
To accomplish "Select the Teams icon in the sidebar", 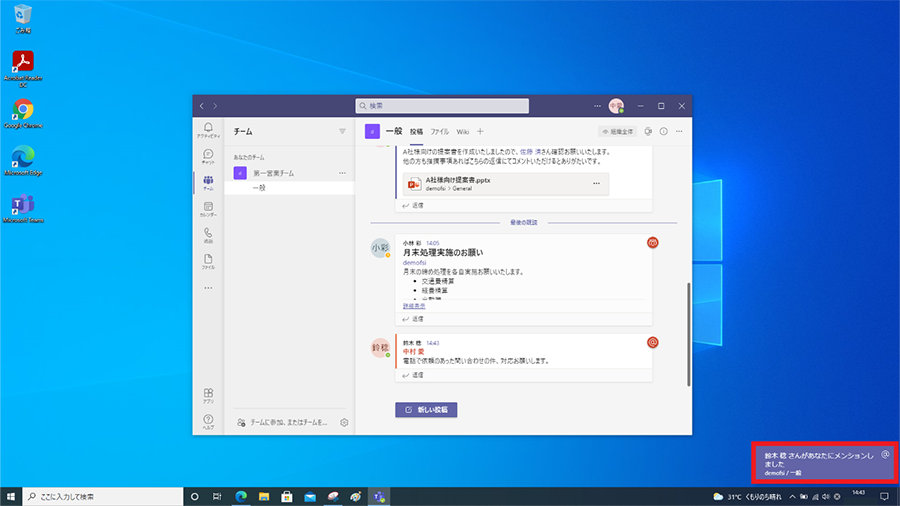I will tap(208, 182).
